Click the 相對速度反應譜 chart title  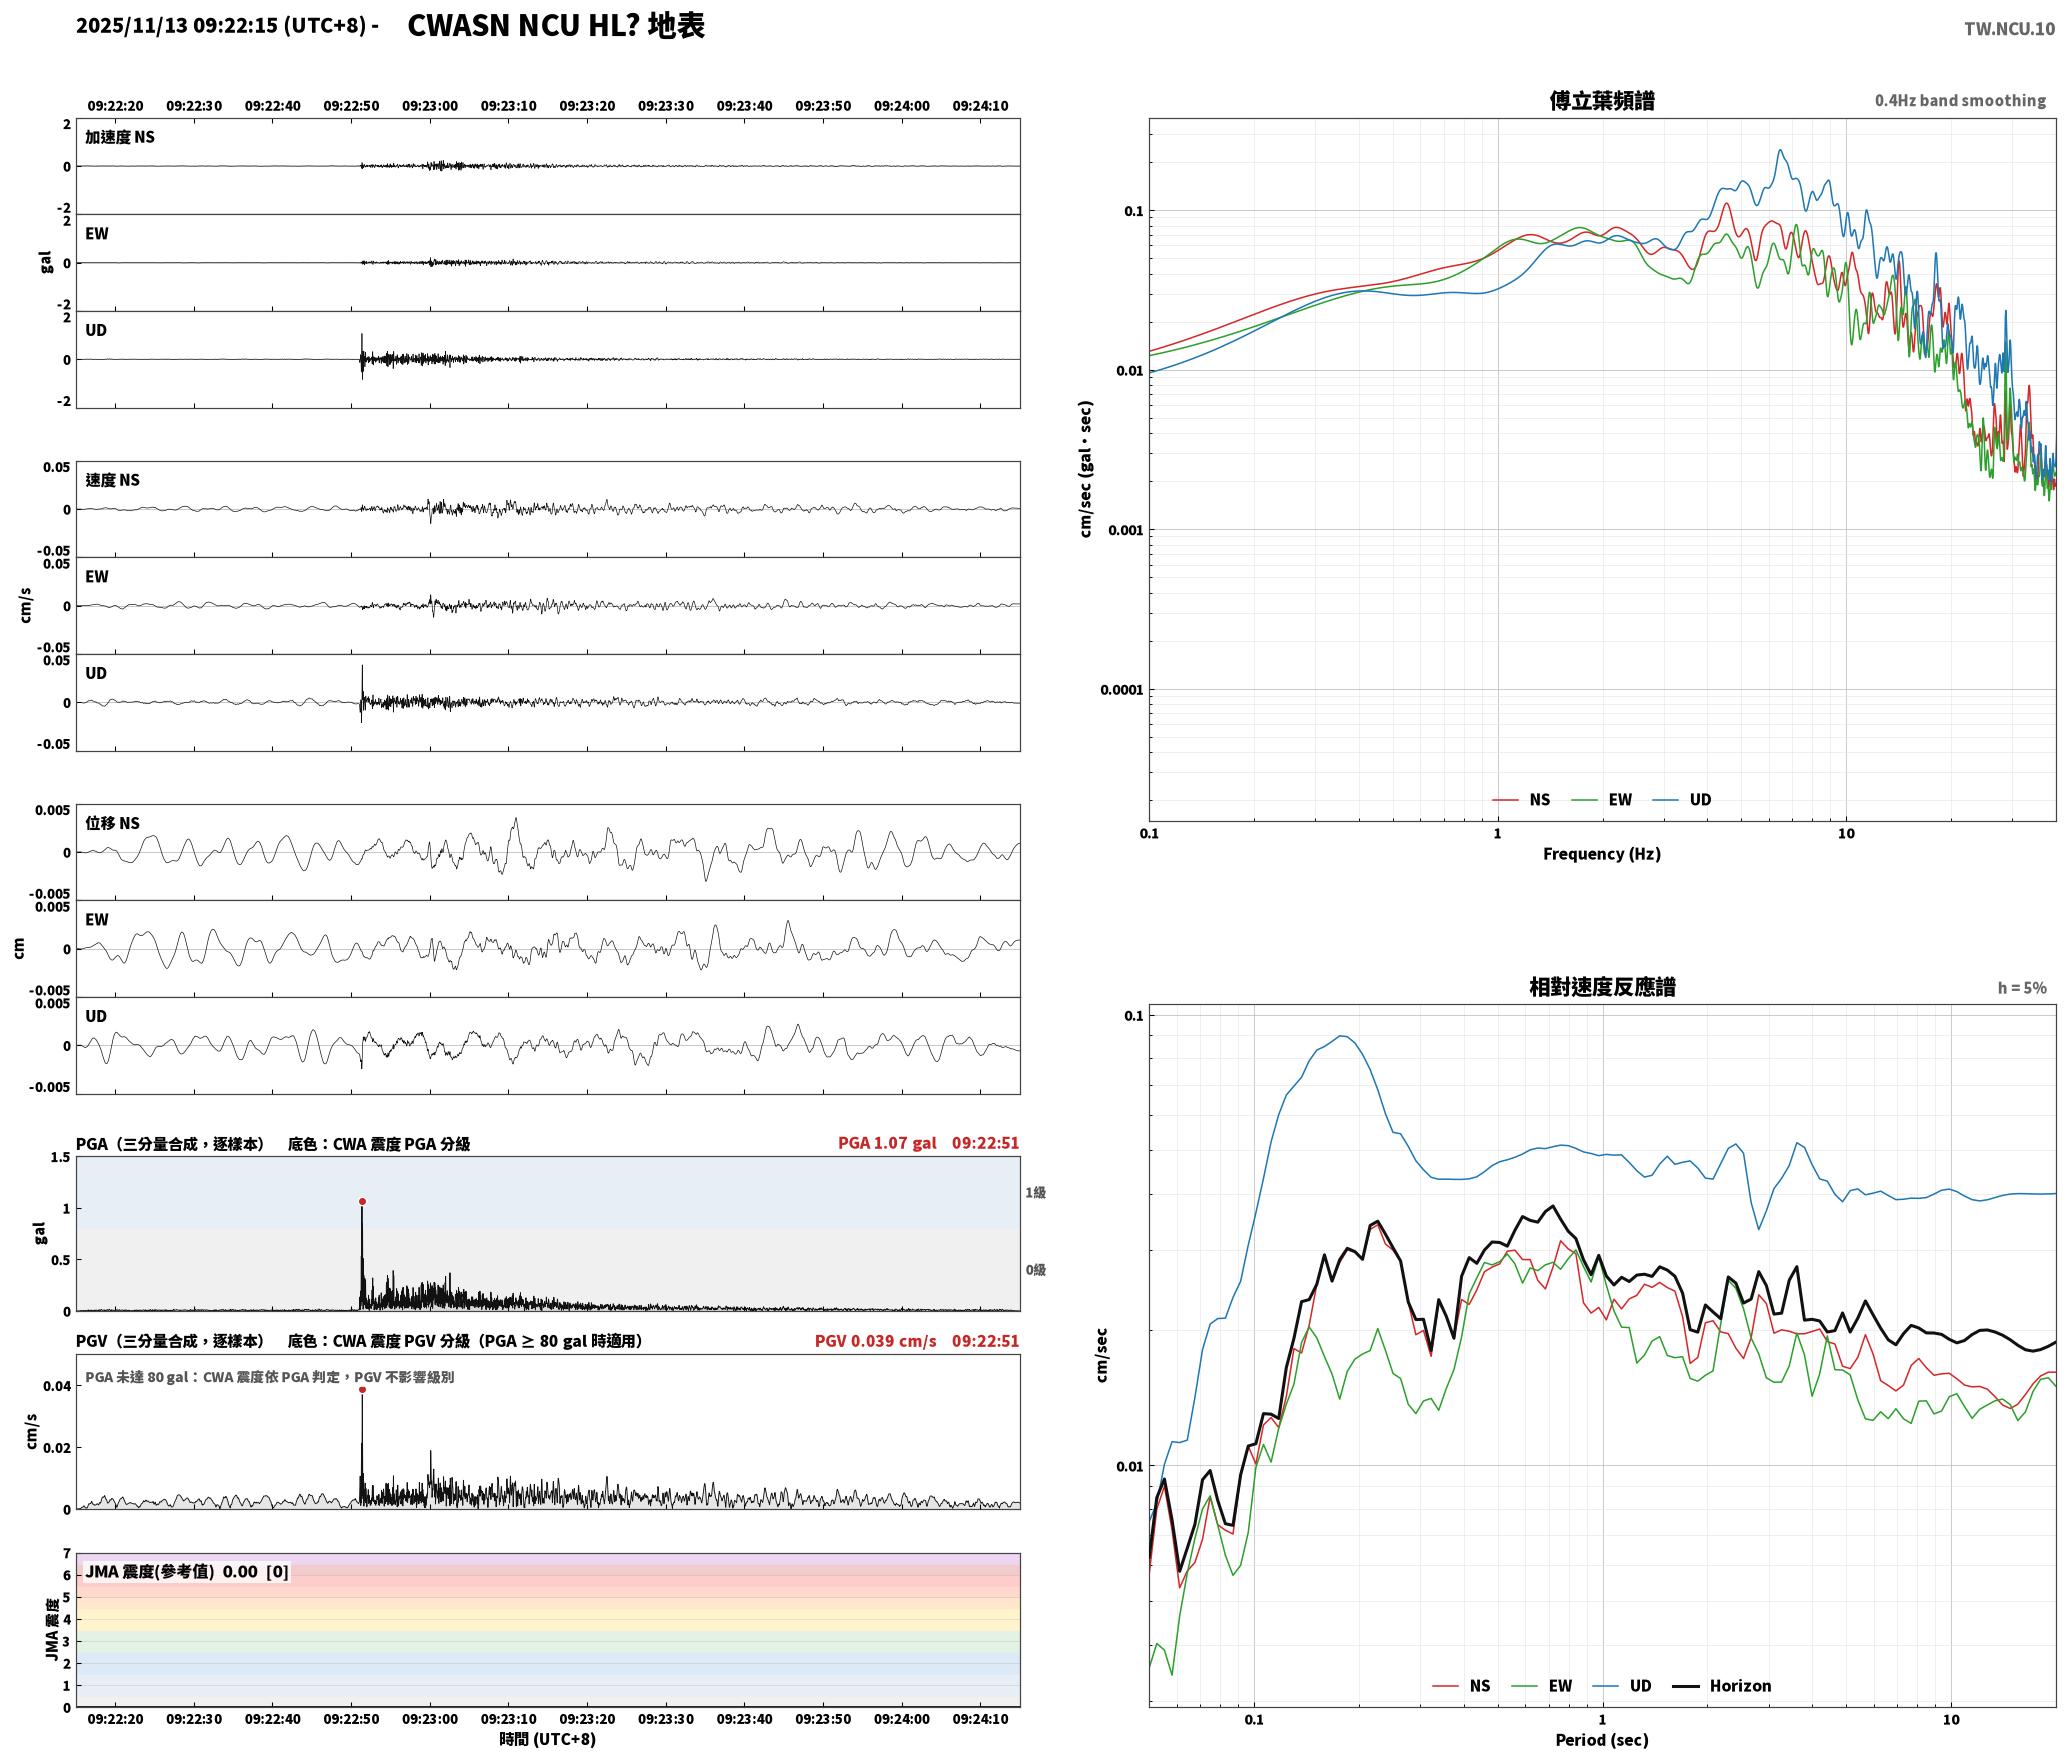click(x=1602, y=986)
